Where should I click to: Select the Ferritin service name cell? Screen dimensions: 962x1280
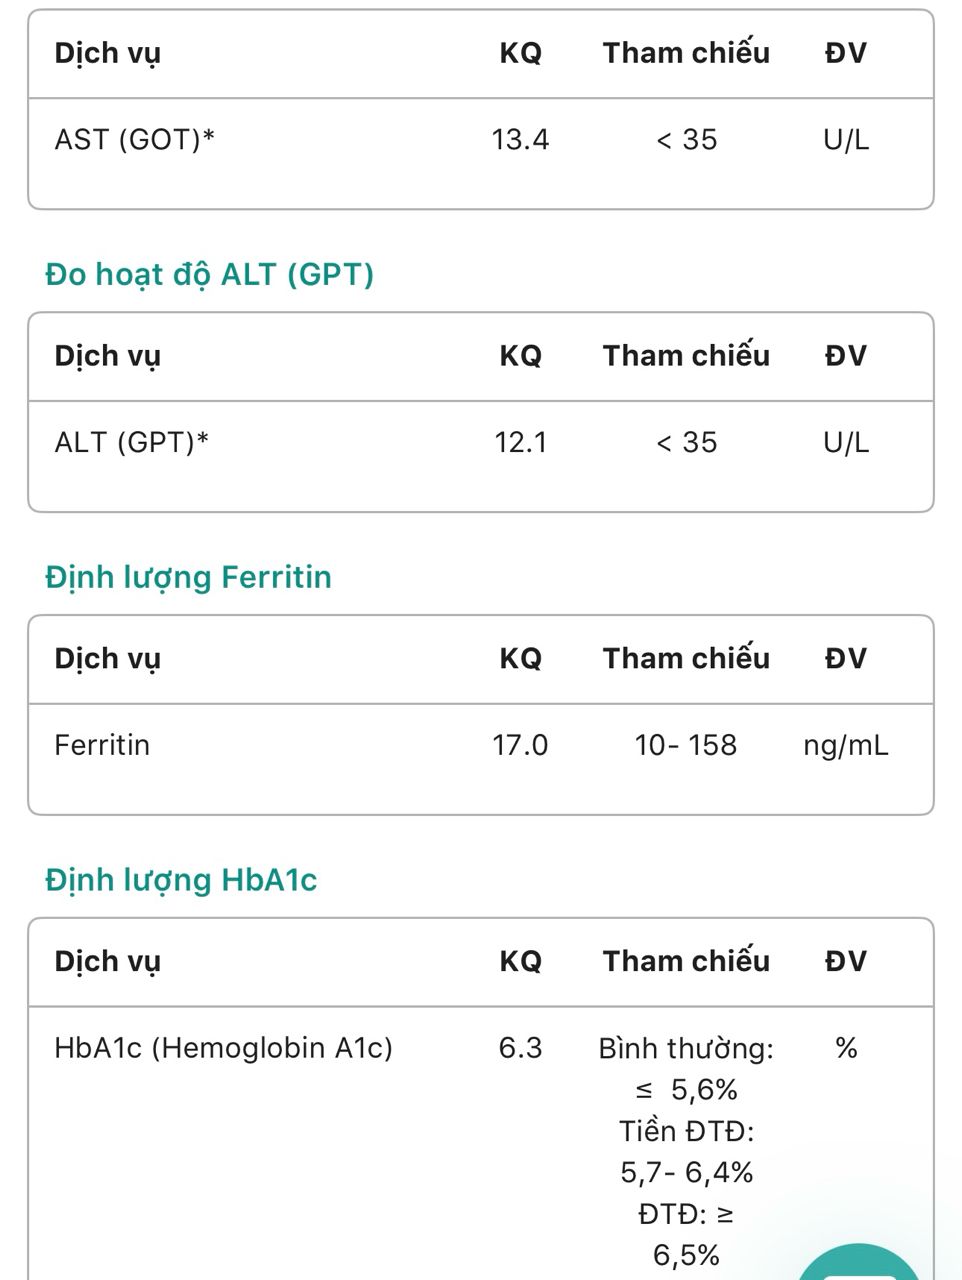tap(102, 745)
